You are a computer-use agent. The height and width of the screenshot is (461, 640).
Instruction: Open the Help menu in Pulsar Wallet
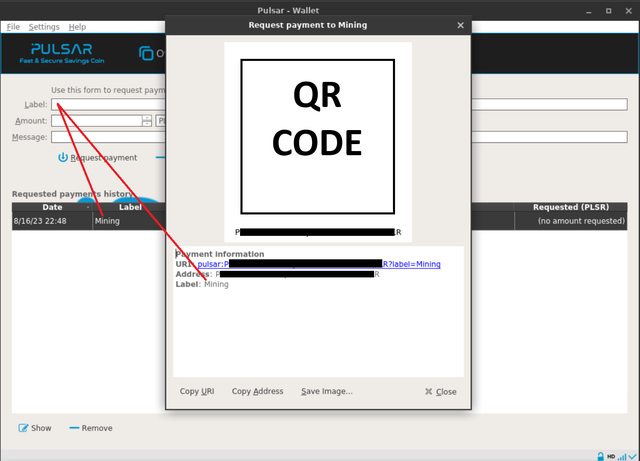point(77,27)
